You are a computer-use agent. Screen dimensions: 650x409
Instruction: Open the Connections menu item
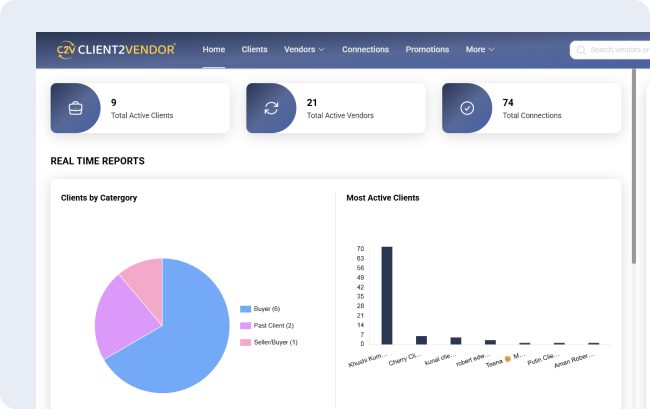click(x=365, y=49)
